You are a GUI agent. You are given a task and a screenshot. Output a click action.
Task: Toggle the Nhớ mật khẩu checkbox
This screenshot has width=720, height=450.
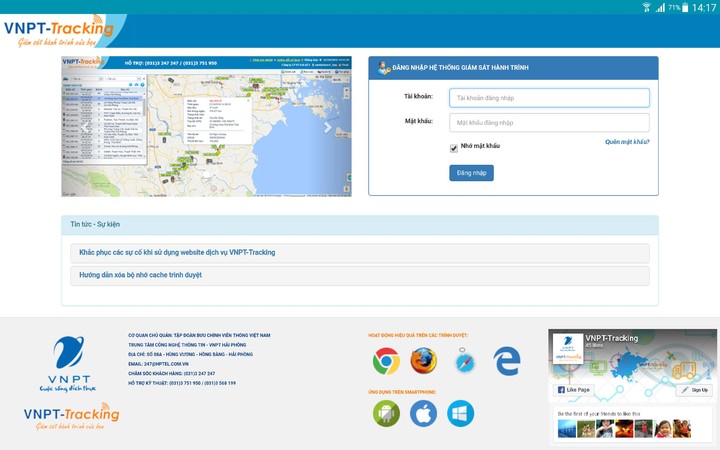(454, 148)
